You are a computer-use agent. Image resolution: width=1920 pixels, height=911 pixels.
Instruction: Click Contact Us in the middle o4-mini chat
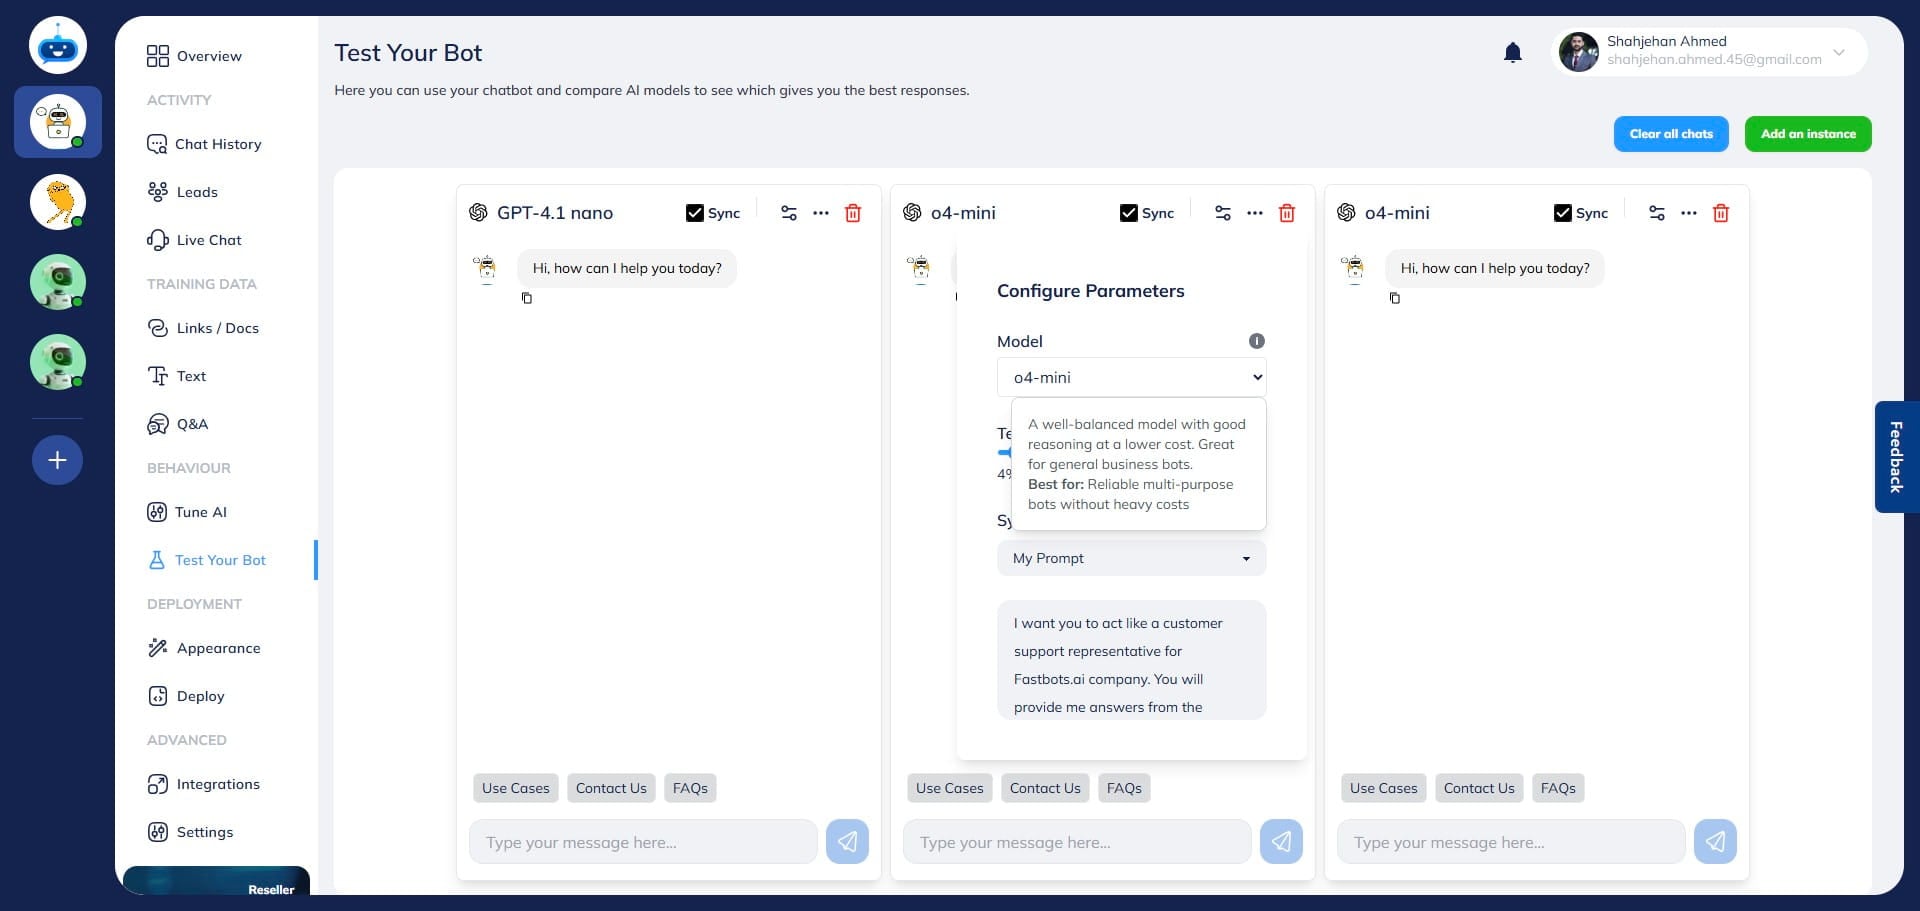pyautogui.click(x=1045, y=788)
